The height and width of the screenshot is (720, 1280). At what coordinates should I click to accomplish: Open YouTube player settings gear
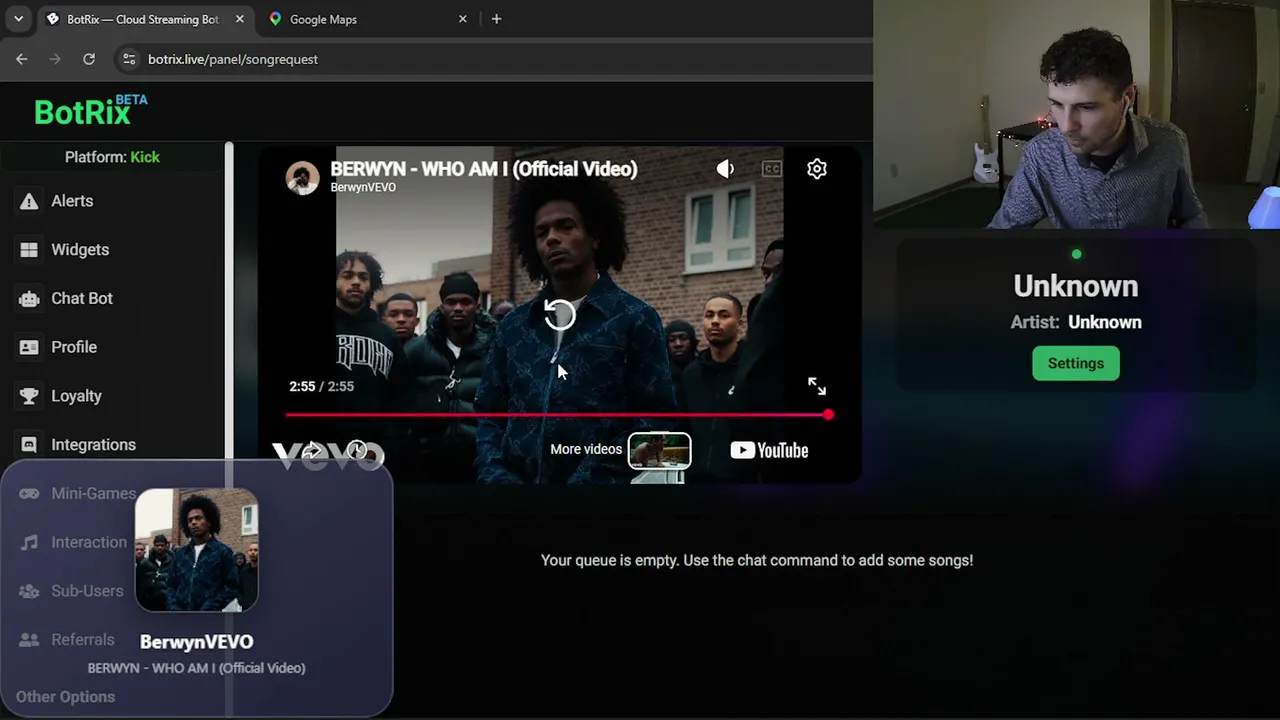point(817,169)
